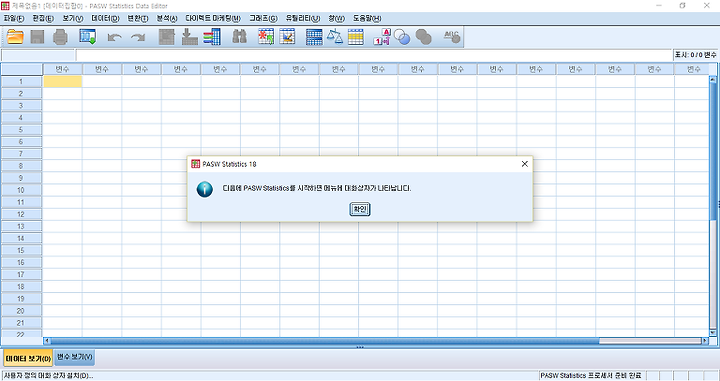Click the horizontal scrollbar thumb
The height and width of the screenshot is (381, 720).
pyautogui.click(x=325, y=341)
